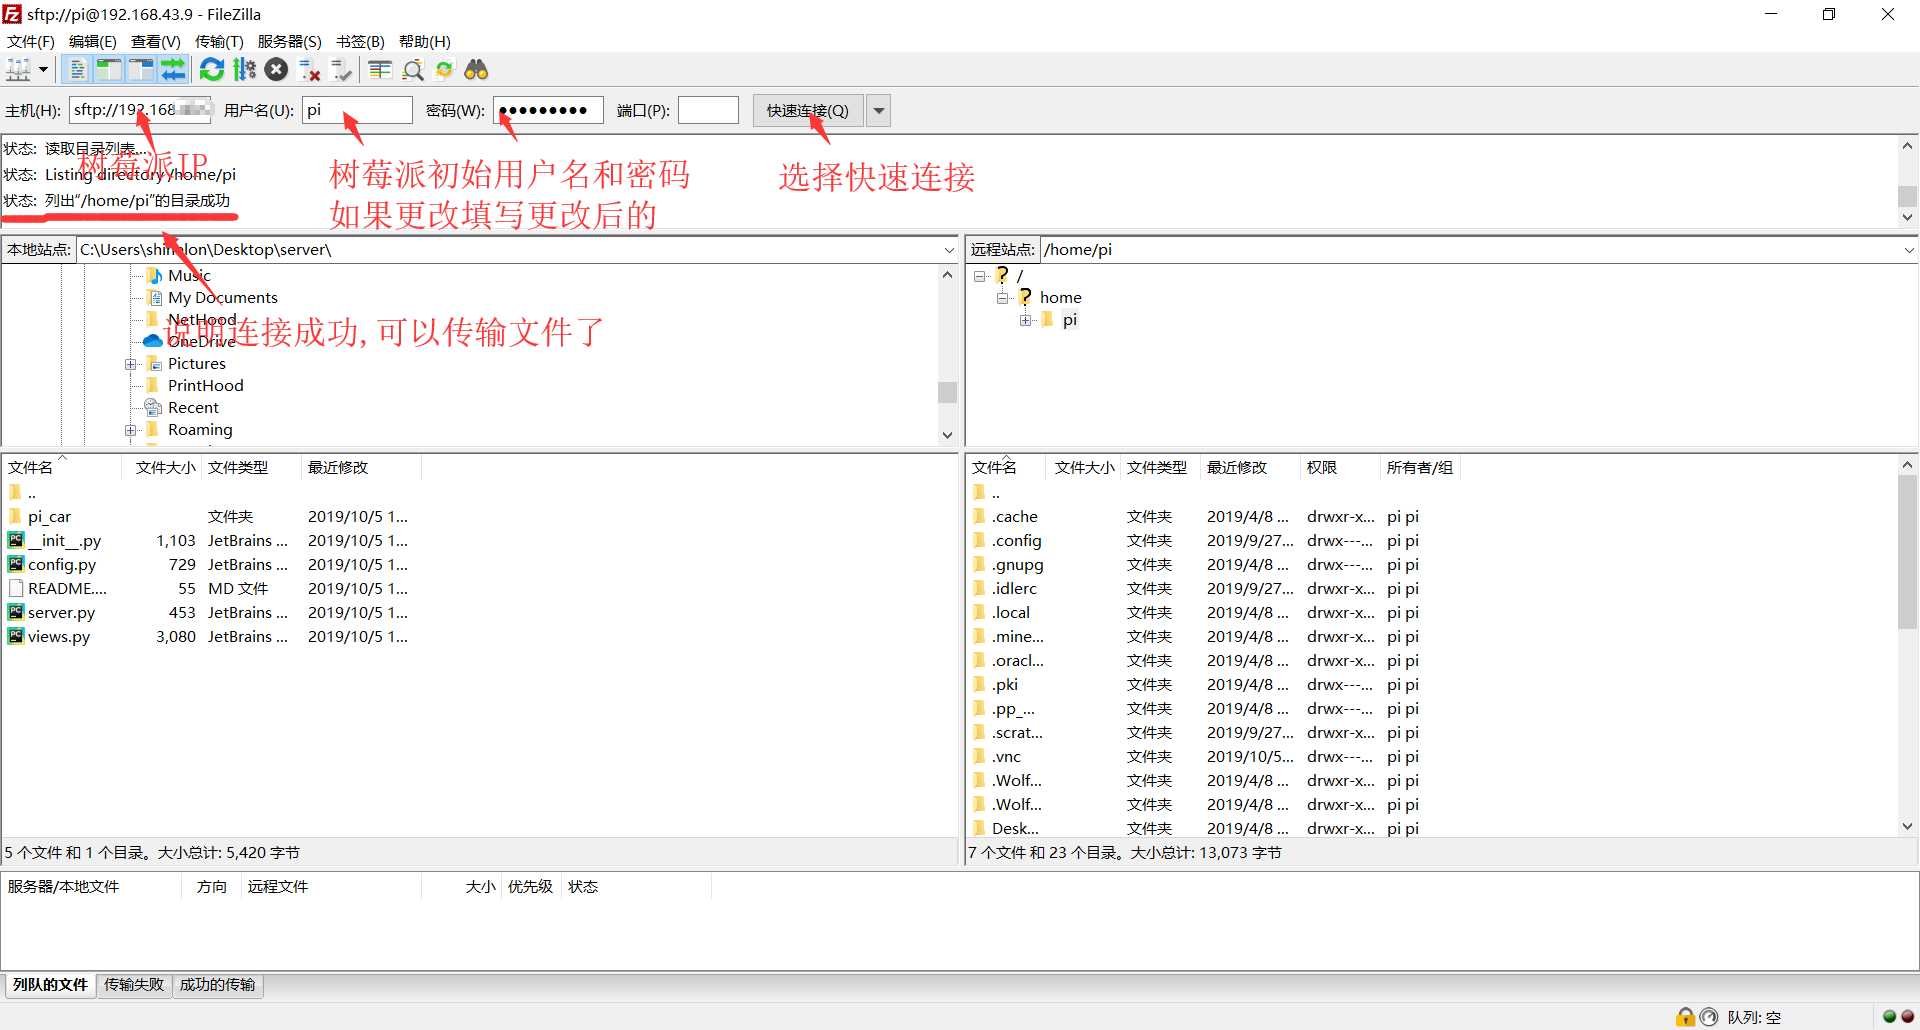
Task: Toggle the remote directory tree display
Action: [141, 70]
